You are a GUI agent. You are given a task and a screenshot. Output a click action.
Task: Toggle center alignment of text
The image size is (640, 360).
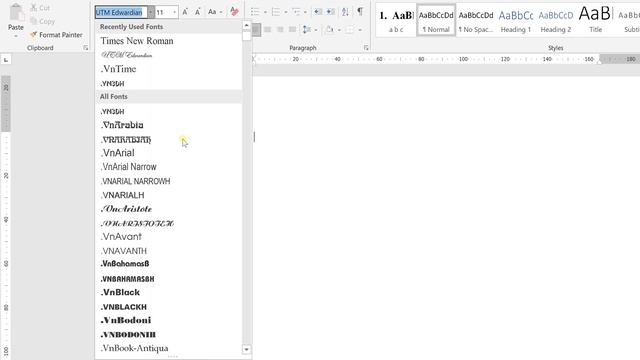(267, 29)
